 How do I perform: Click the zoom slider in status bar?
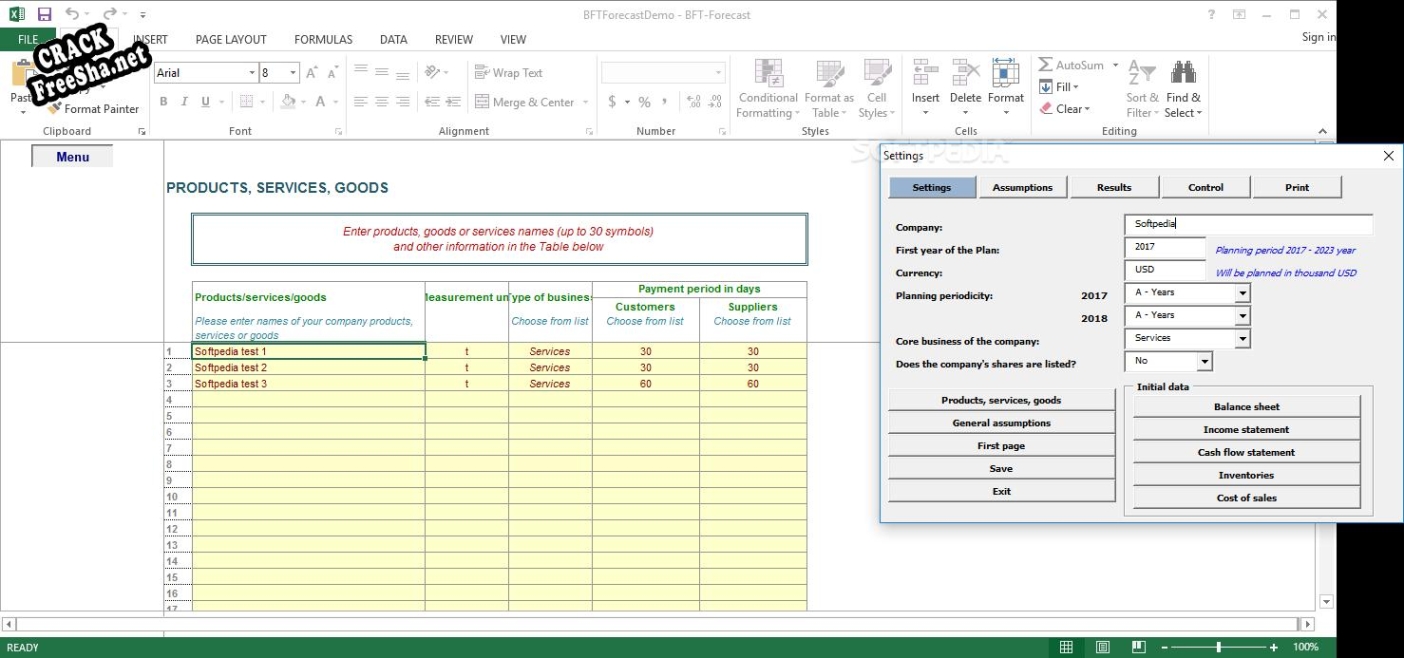[x=1218, y=647]
